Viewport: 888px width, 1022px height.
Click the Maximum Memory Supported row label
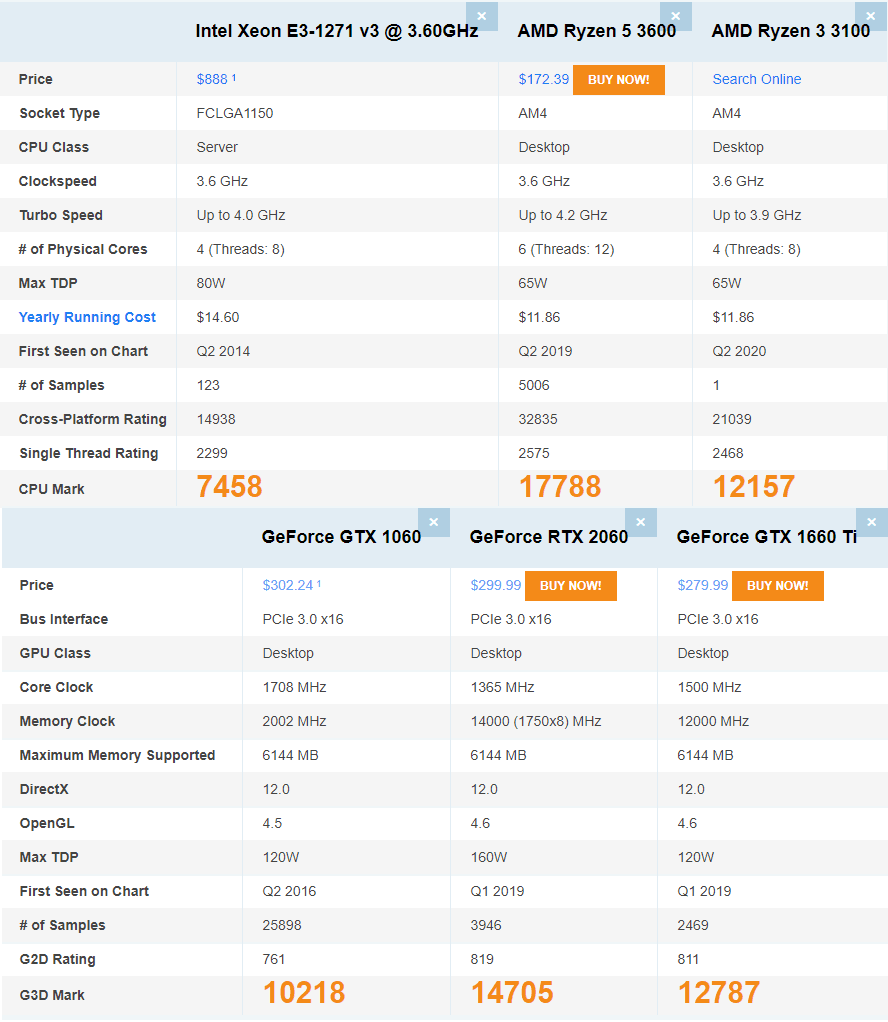click(x=117, y=755)
